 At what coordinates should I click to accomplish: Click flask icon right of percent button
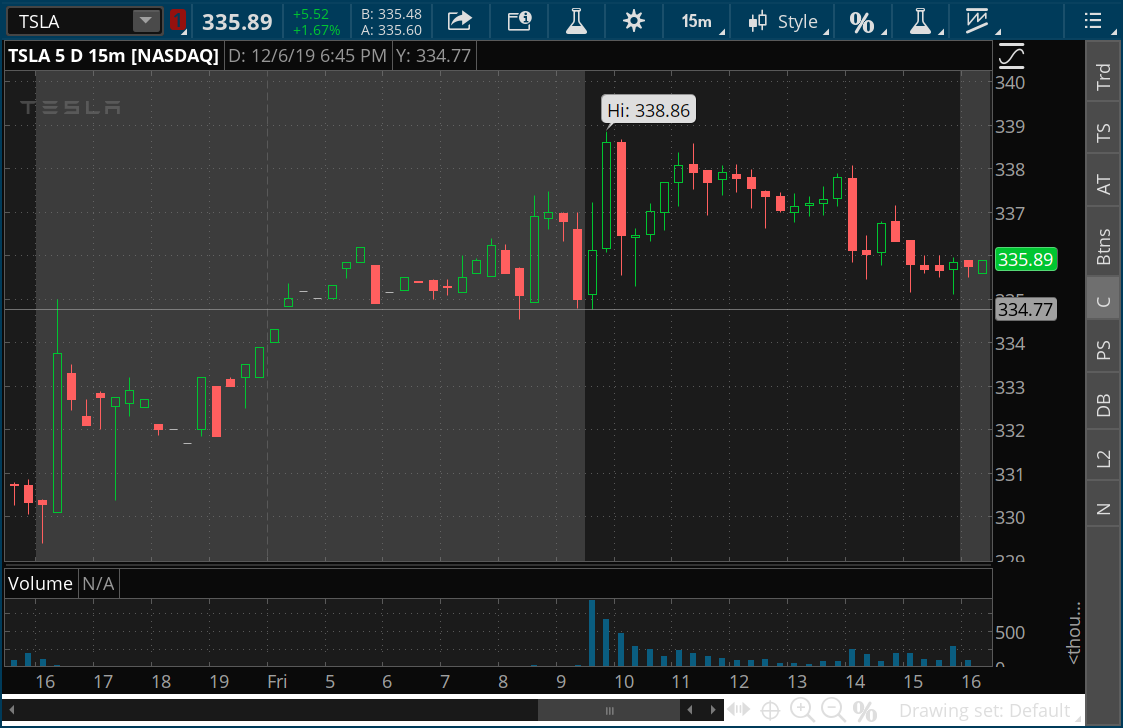click(x=922, y=21)
